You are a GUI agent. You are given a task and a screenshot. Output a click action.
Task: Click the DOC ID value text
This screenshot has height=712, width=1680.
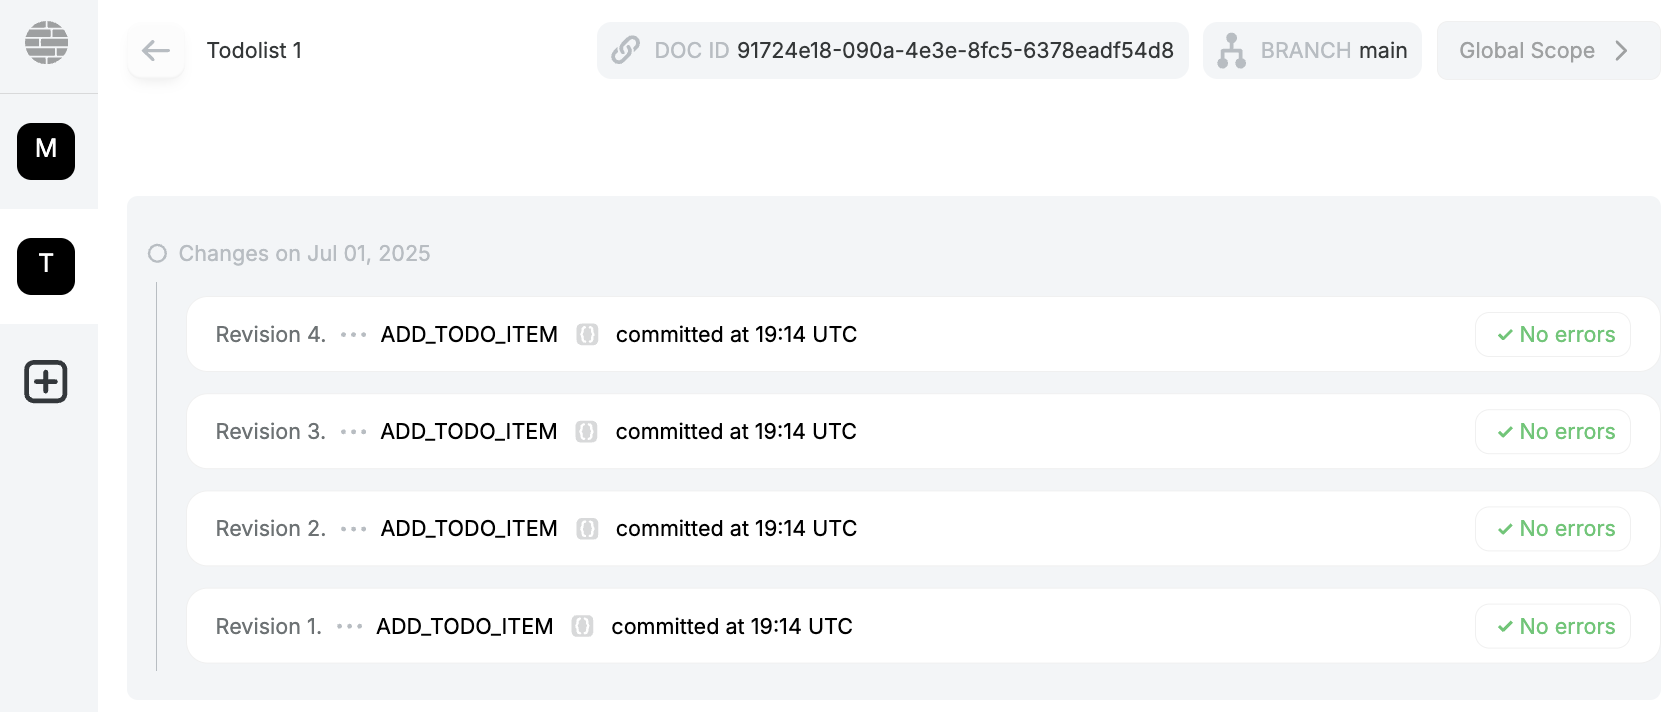coord(955,51)
